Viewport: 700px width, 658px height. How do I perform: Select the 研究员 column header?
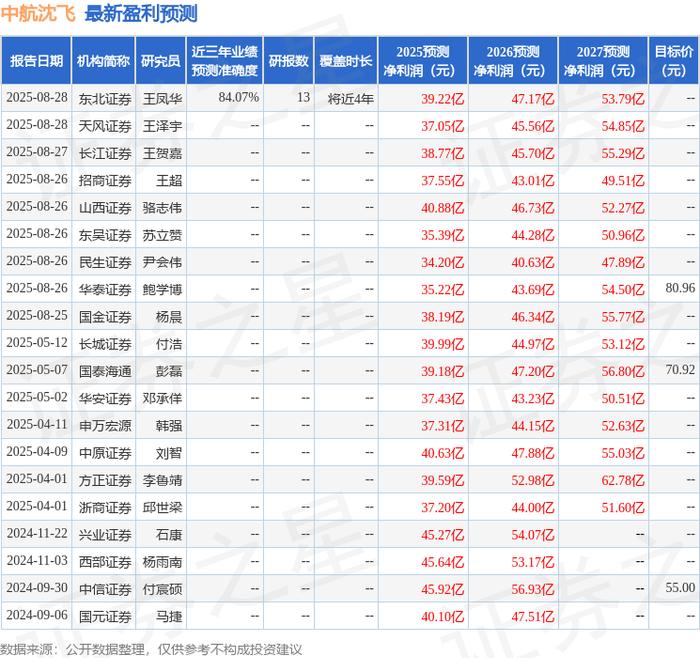[x=161, y=61]
